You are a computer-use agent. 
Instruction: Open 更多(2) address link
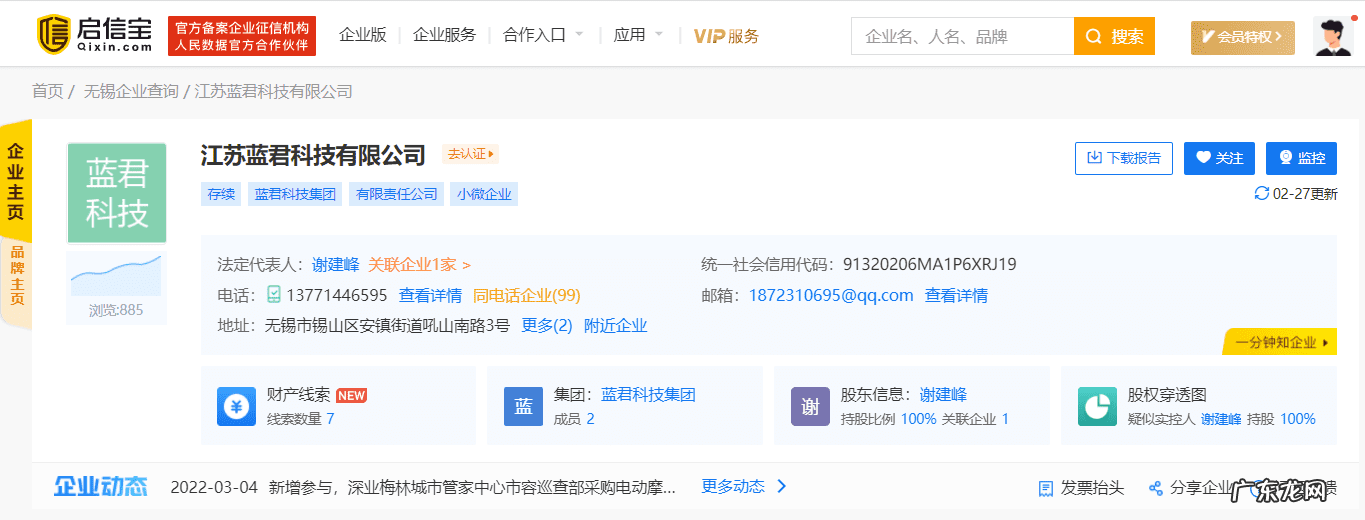click(547, 325)
